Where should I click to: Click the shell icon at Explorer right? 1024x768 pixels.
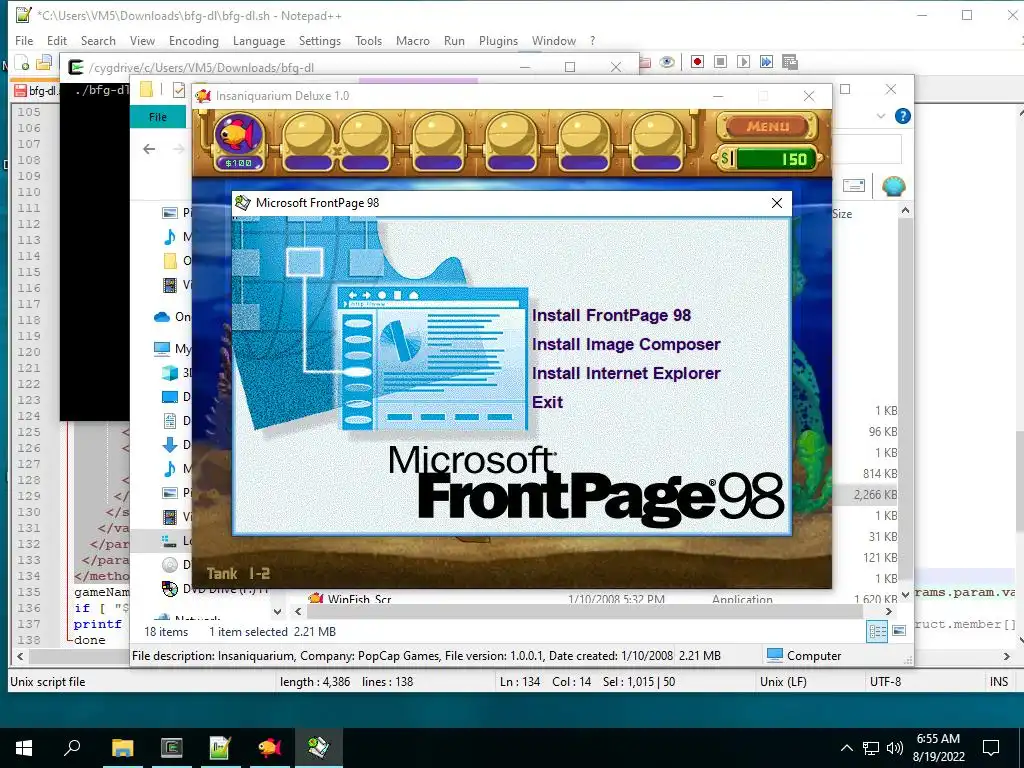[x=893, y=187]
